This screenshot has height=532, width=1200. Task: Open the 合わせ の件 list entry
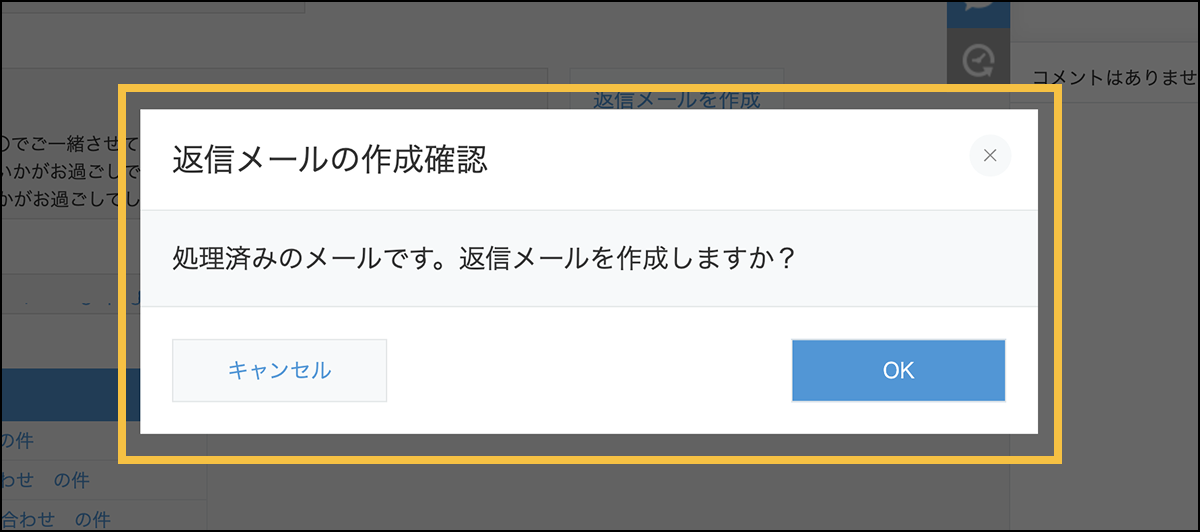point(55,519)
